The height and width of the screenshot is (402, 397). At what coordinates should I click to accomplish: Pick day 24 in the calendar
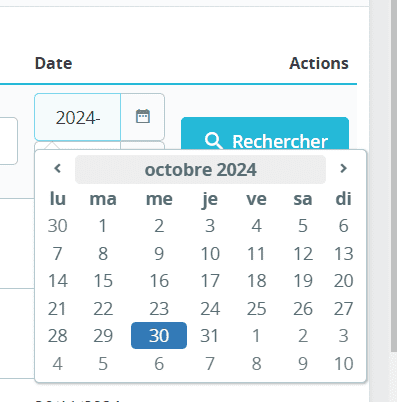210,309
